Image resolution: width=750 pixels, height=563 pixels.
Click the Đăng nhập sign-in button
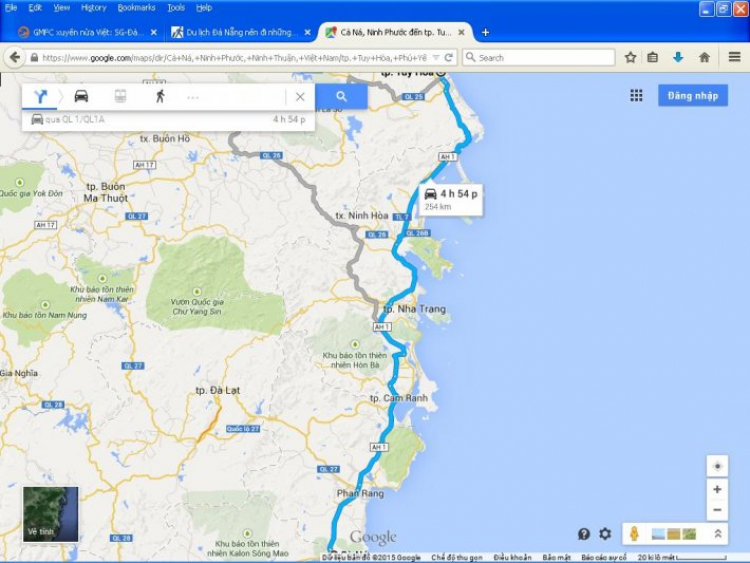(x=693, y=96)
